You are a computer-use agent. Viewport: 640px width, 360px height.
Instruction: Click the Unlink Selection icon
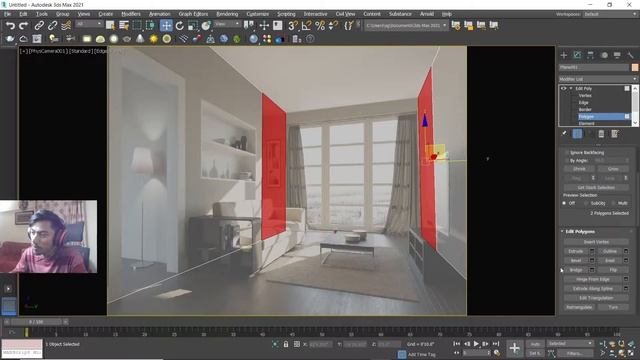(53, 26)
